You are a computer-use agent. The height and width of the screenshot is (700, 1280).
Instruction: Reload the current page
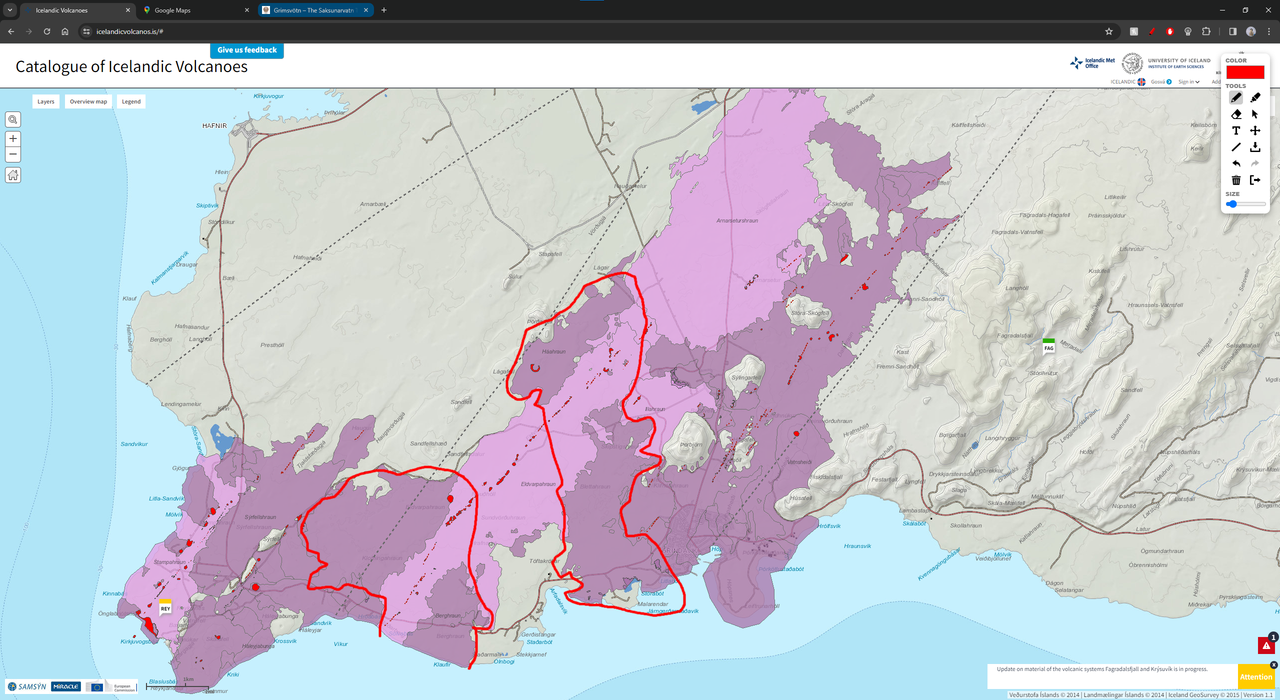tap(46, 31)
